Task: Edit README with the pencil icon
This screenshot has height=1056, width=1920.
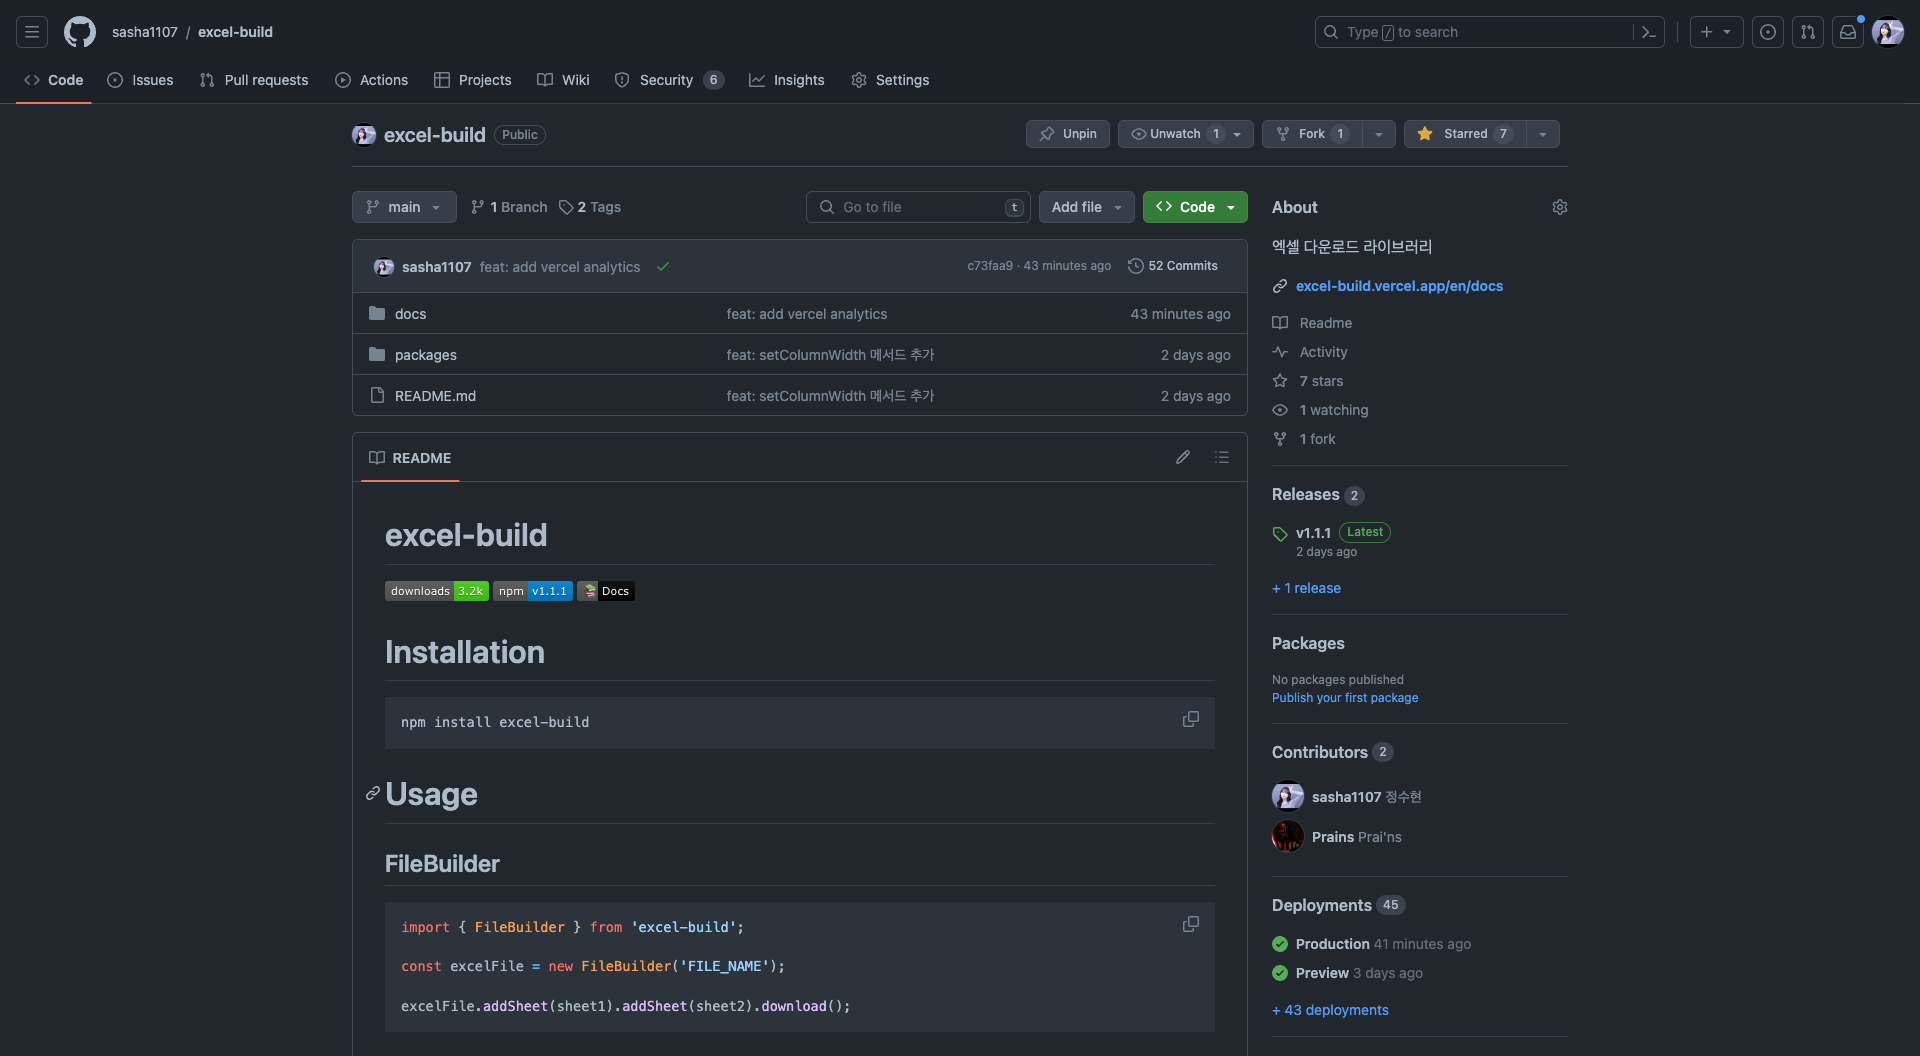Action: click(1183, 457)
